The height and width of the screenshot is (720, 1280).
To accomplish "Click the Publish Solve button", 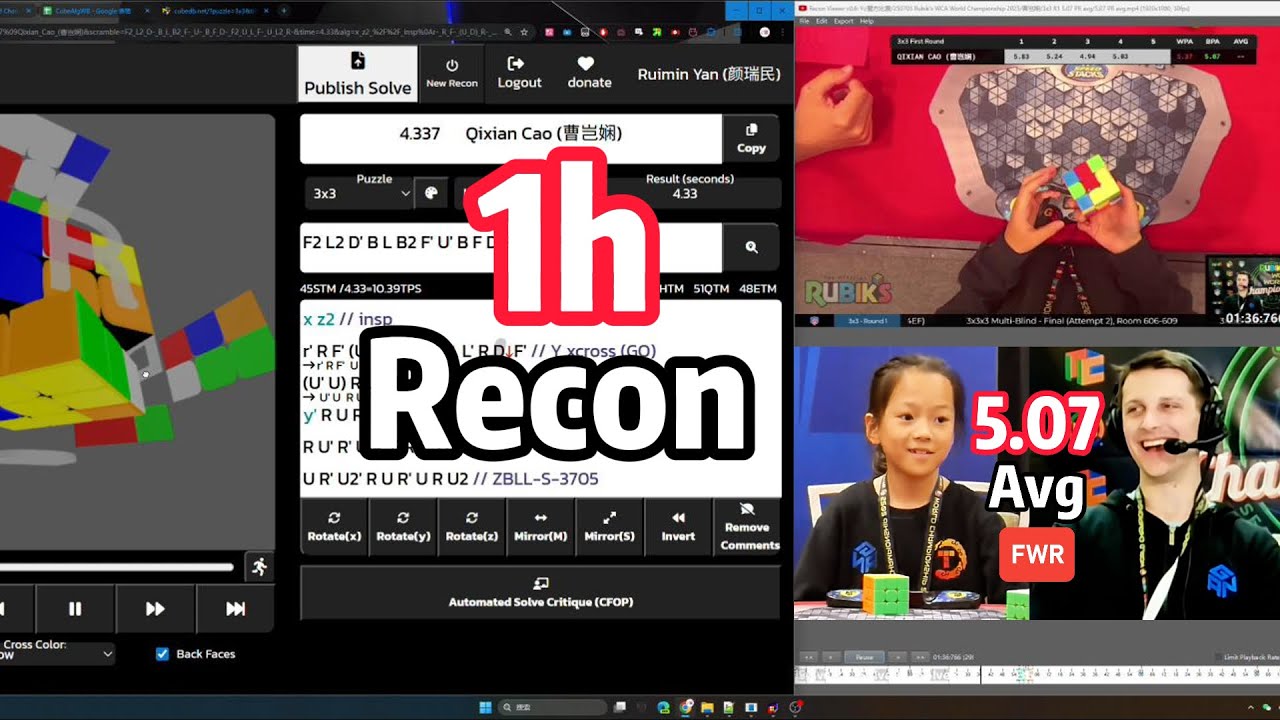I will tap(357, 73).
